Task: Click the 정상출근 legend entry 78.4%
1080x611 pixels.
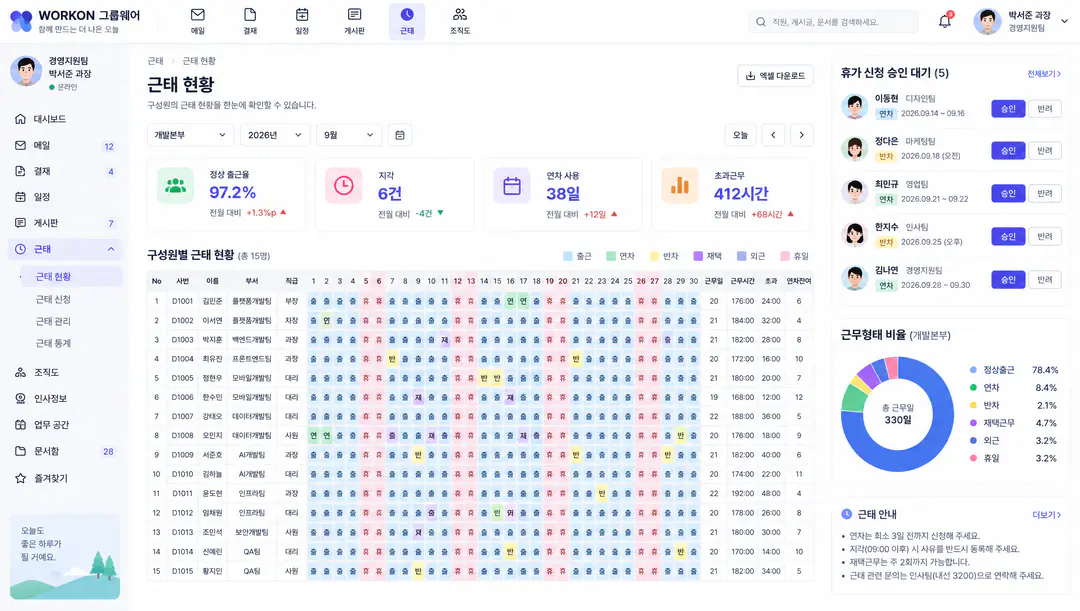Action: [1013, 370]
